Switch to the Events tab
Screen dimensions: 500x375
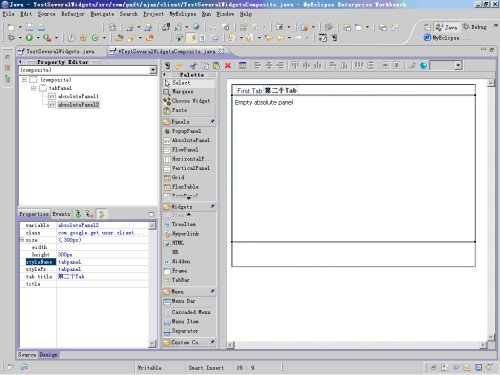pos(61,214)
